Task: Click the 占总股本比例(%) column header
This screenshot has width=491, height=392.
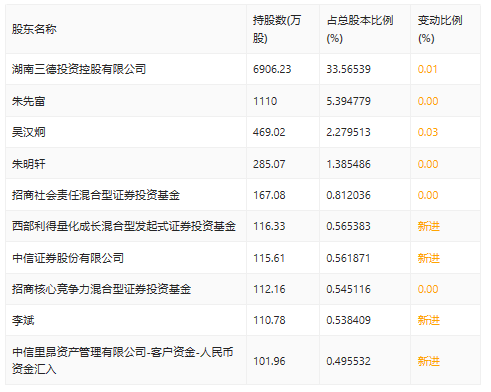Action: pos(360,29)
